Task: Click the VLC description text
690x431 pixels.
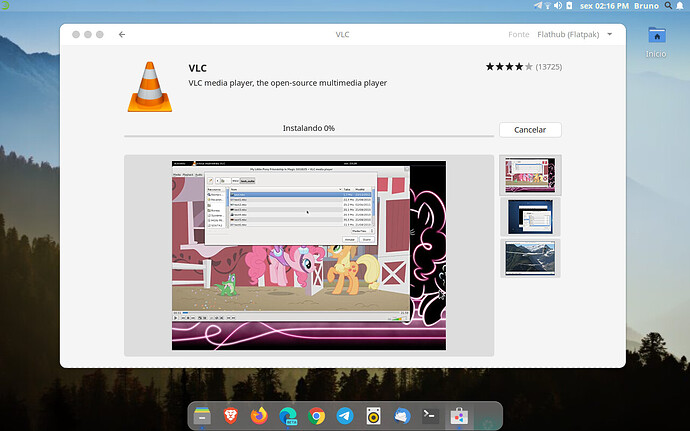Action: pos(288,83)
